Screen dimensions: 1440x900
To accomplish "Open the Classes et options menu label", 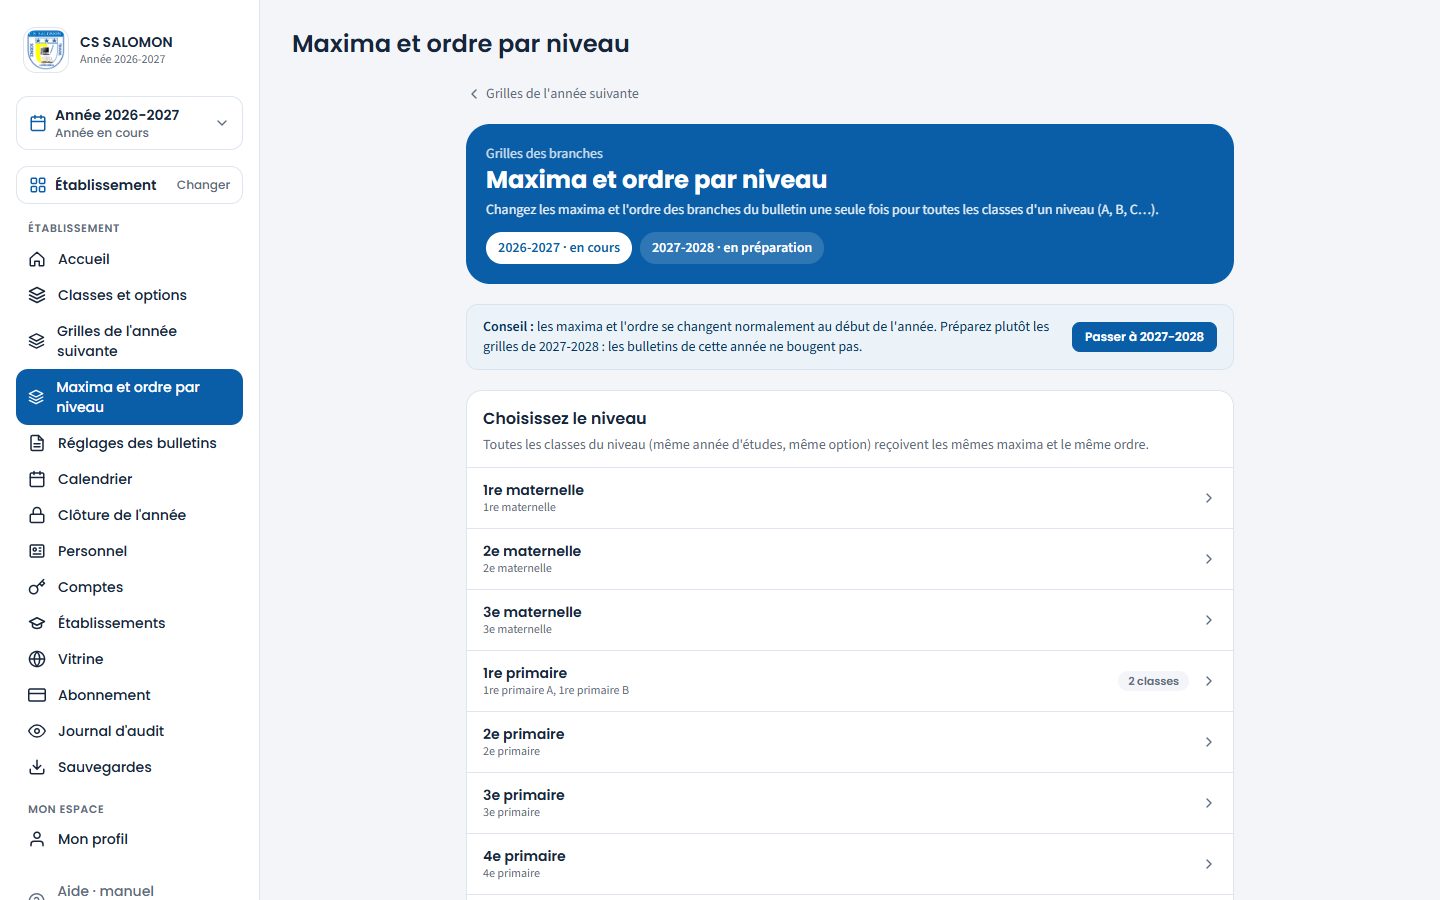I will [122, 295].
